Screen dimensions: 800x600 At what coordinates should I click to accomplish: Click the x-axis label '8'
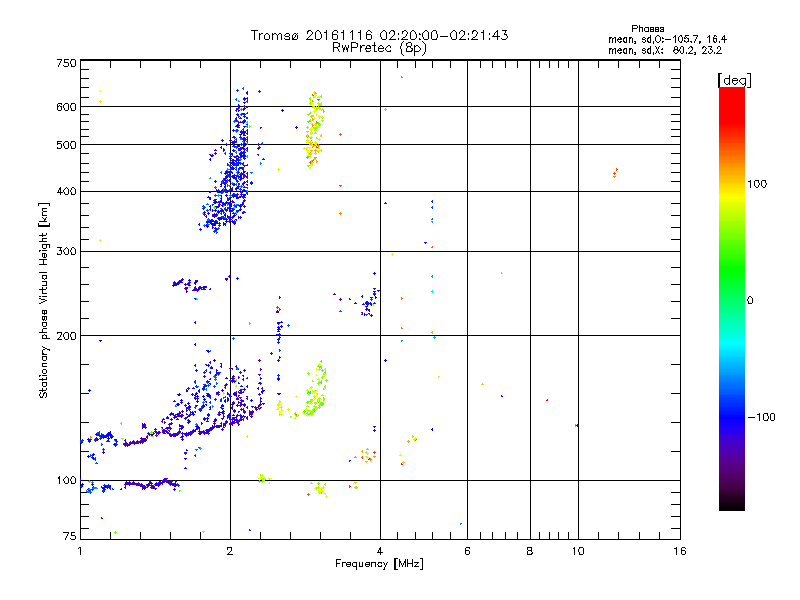coord(530,551)
